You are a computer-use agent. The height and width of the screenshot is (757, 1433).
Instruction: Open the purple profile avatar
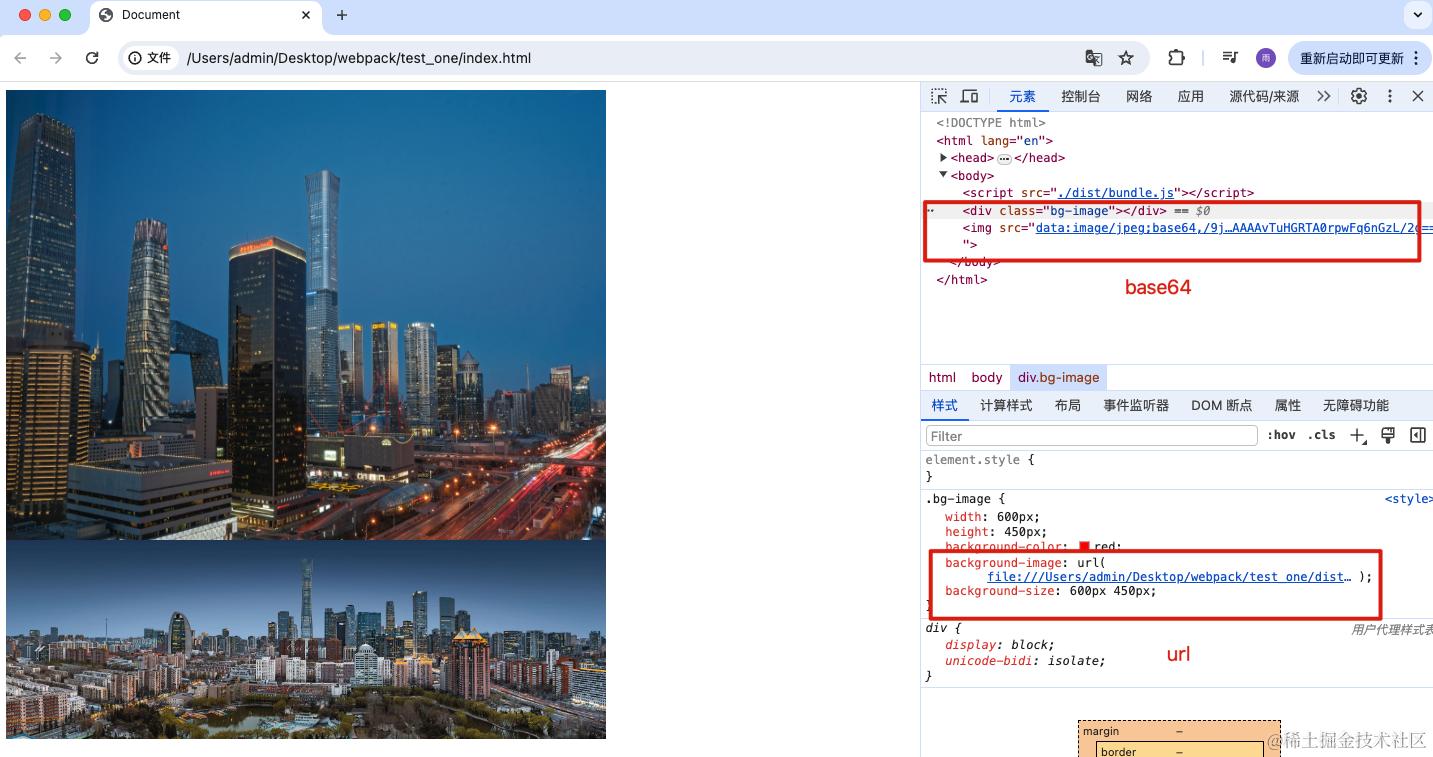point(1265,58)
